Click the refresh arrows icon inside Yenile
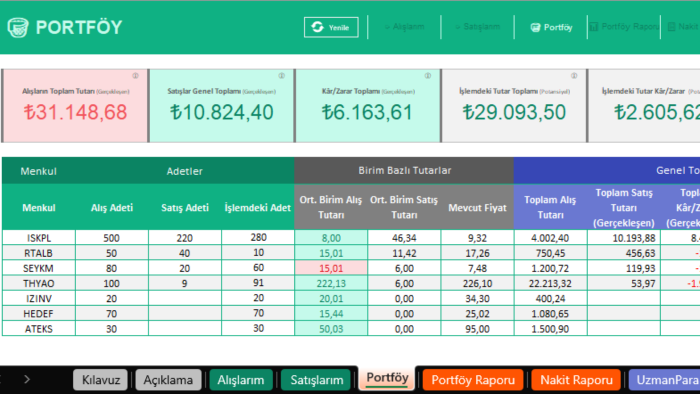Image resolution: width=700 pixels, height=394 pixels. [x=317, y=27]
